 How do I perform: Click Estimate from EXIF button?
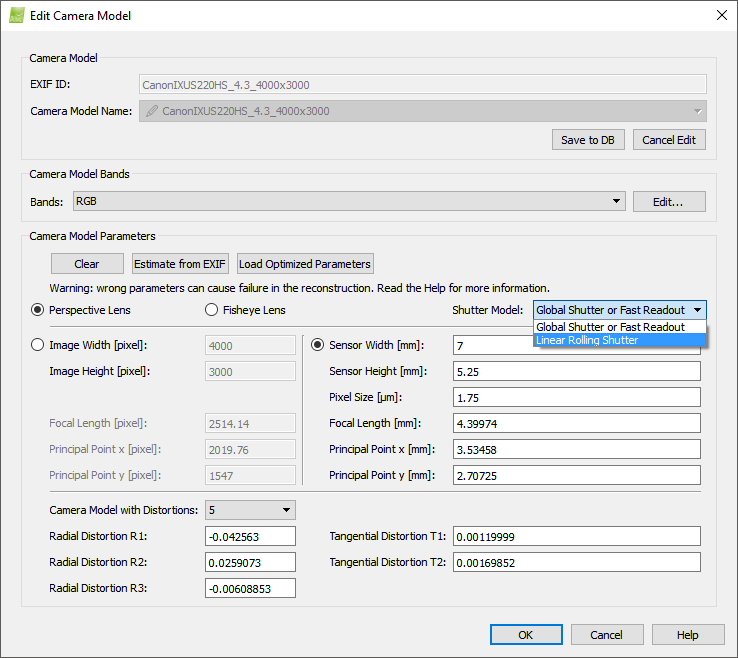point(180,264)
